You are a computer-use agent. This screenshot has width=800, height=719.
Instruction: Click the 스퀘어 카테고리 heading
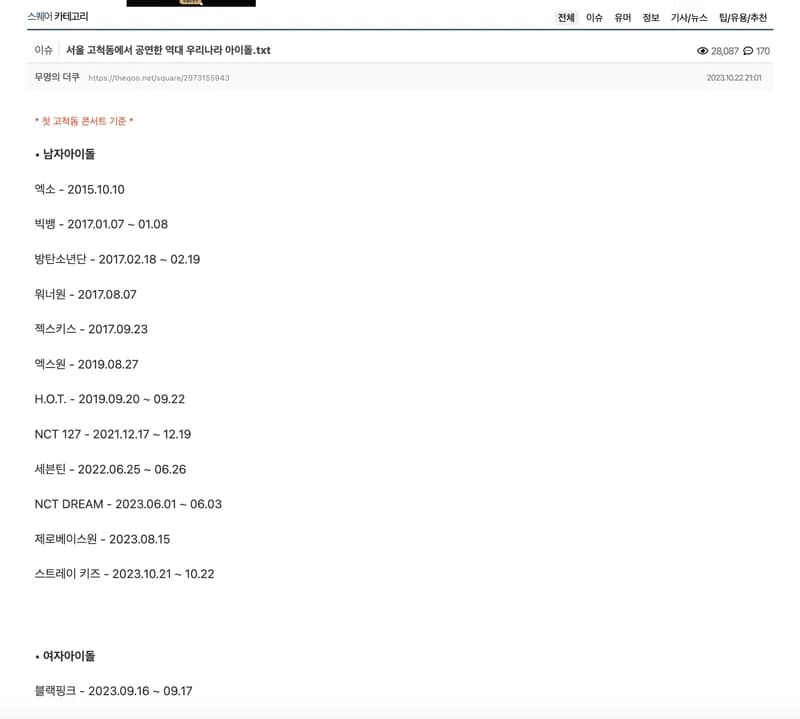(x=58, y=17)
